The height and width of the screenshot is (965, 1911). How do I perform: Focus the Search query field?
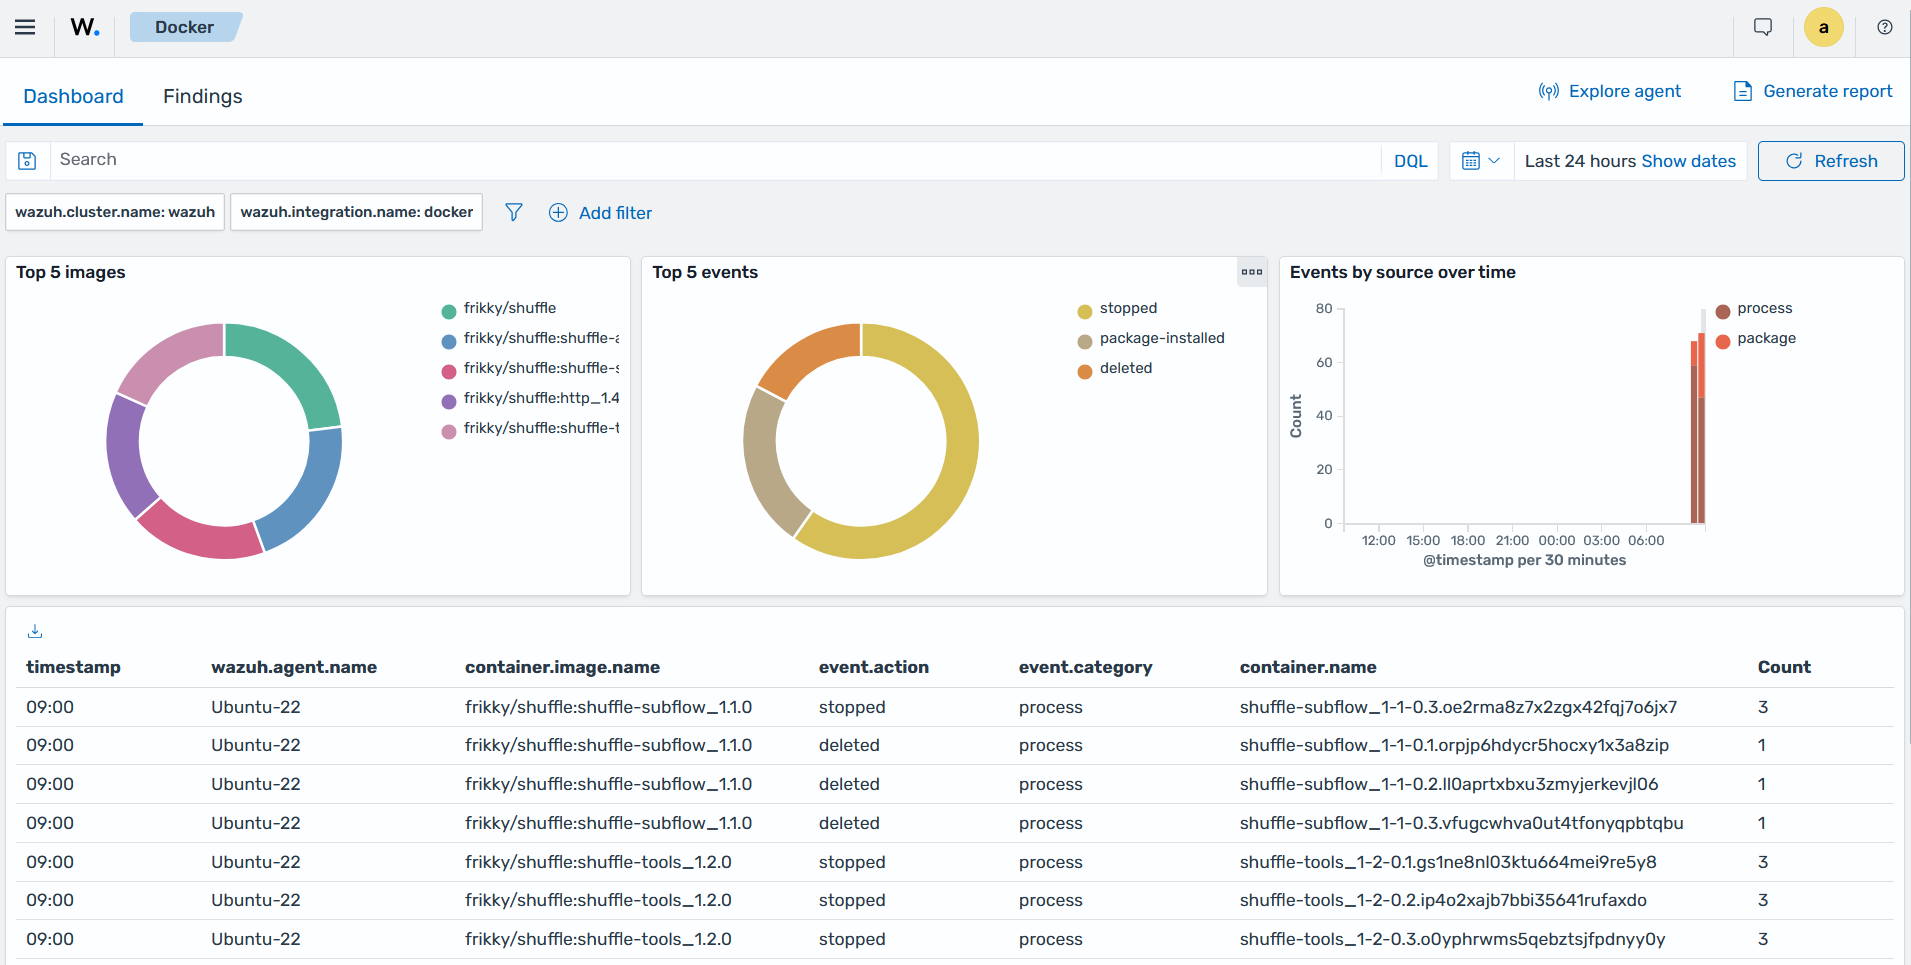pos(715,160)
